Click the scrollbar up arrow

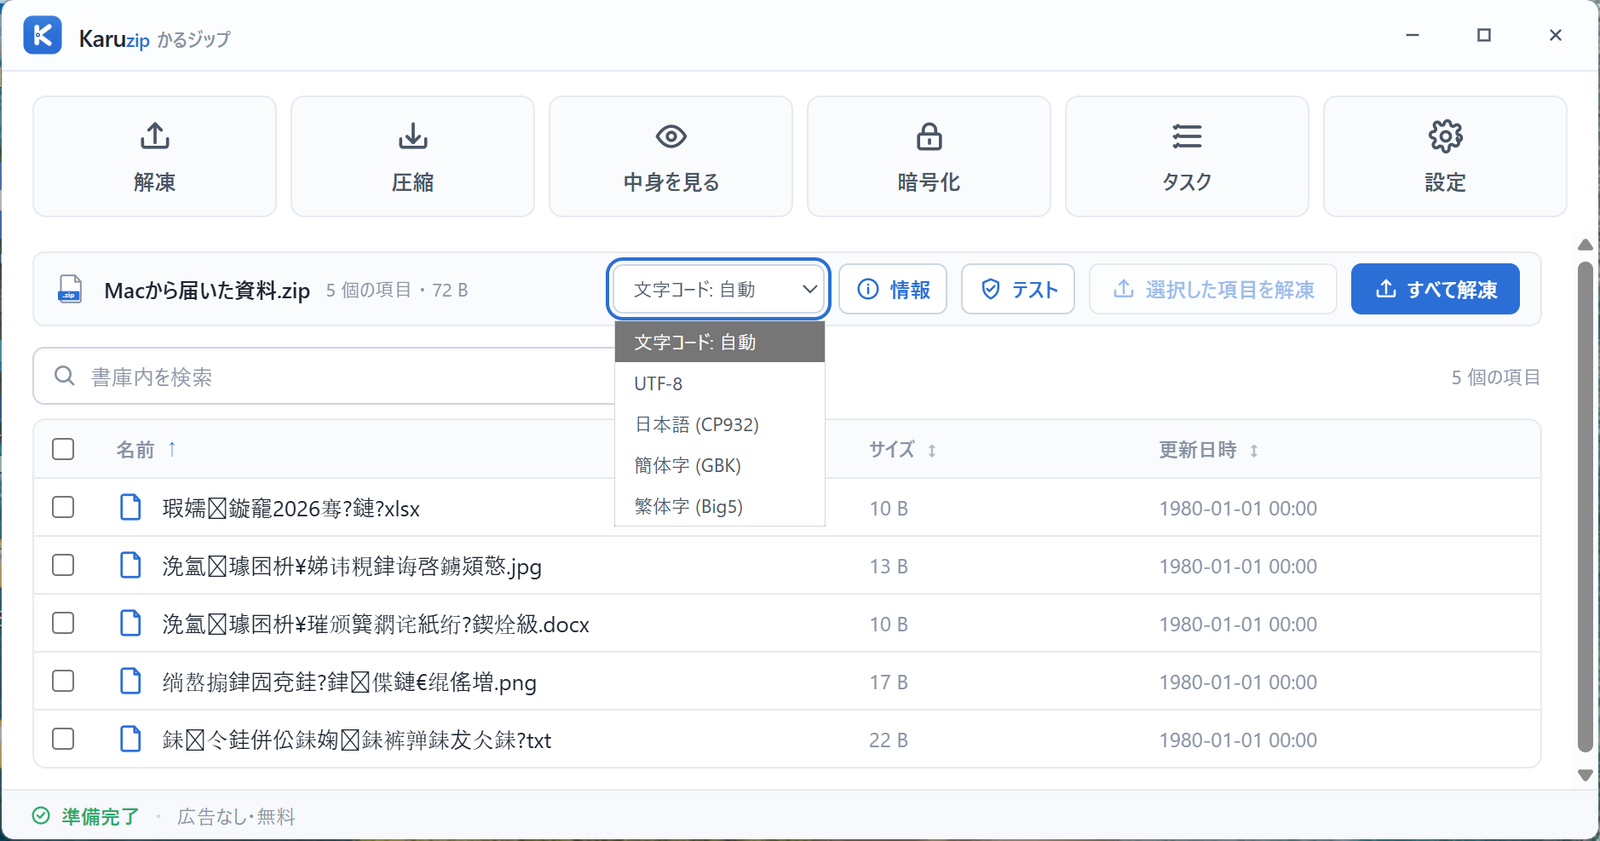[x=1585, y=245]
